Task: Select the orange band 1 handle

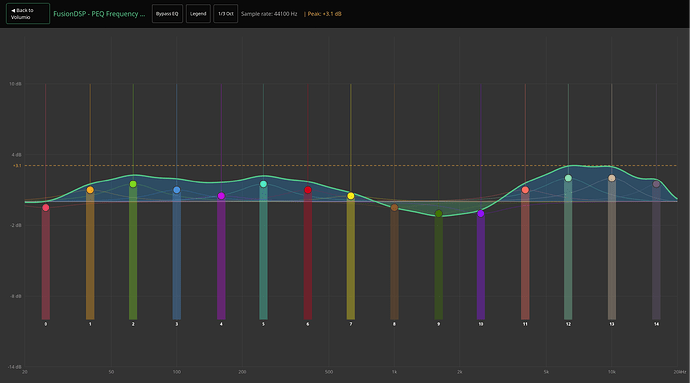Action: pyautogui.click(x=90, y=190)
